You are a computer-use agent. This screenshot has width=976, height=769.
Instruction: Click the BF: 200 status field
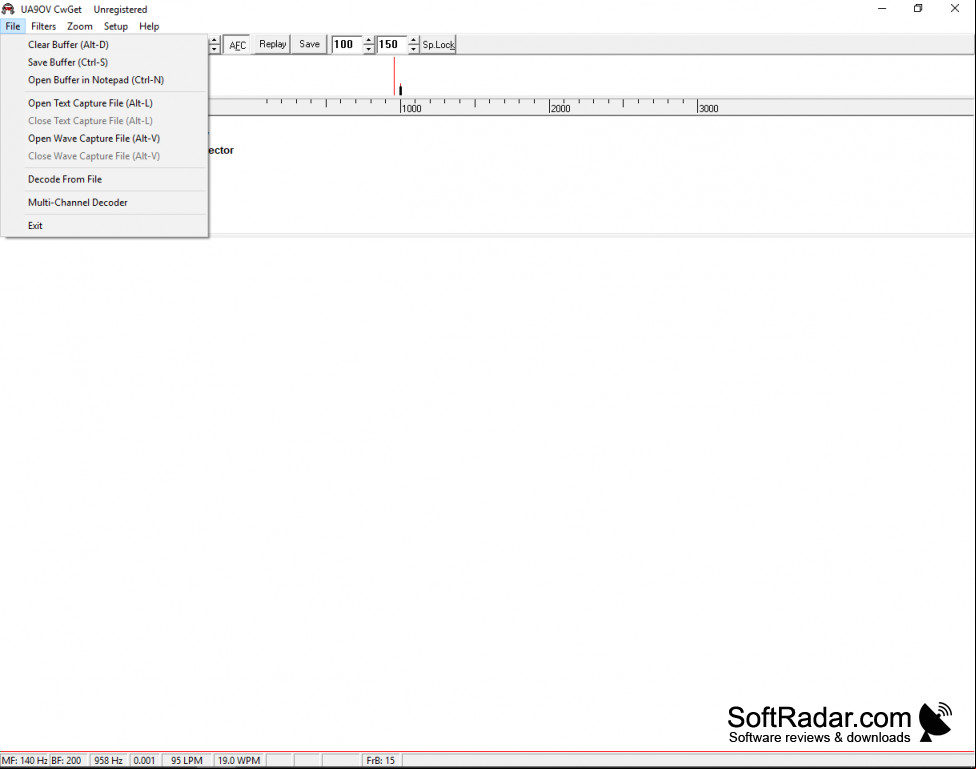pos(67,760)
